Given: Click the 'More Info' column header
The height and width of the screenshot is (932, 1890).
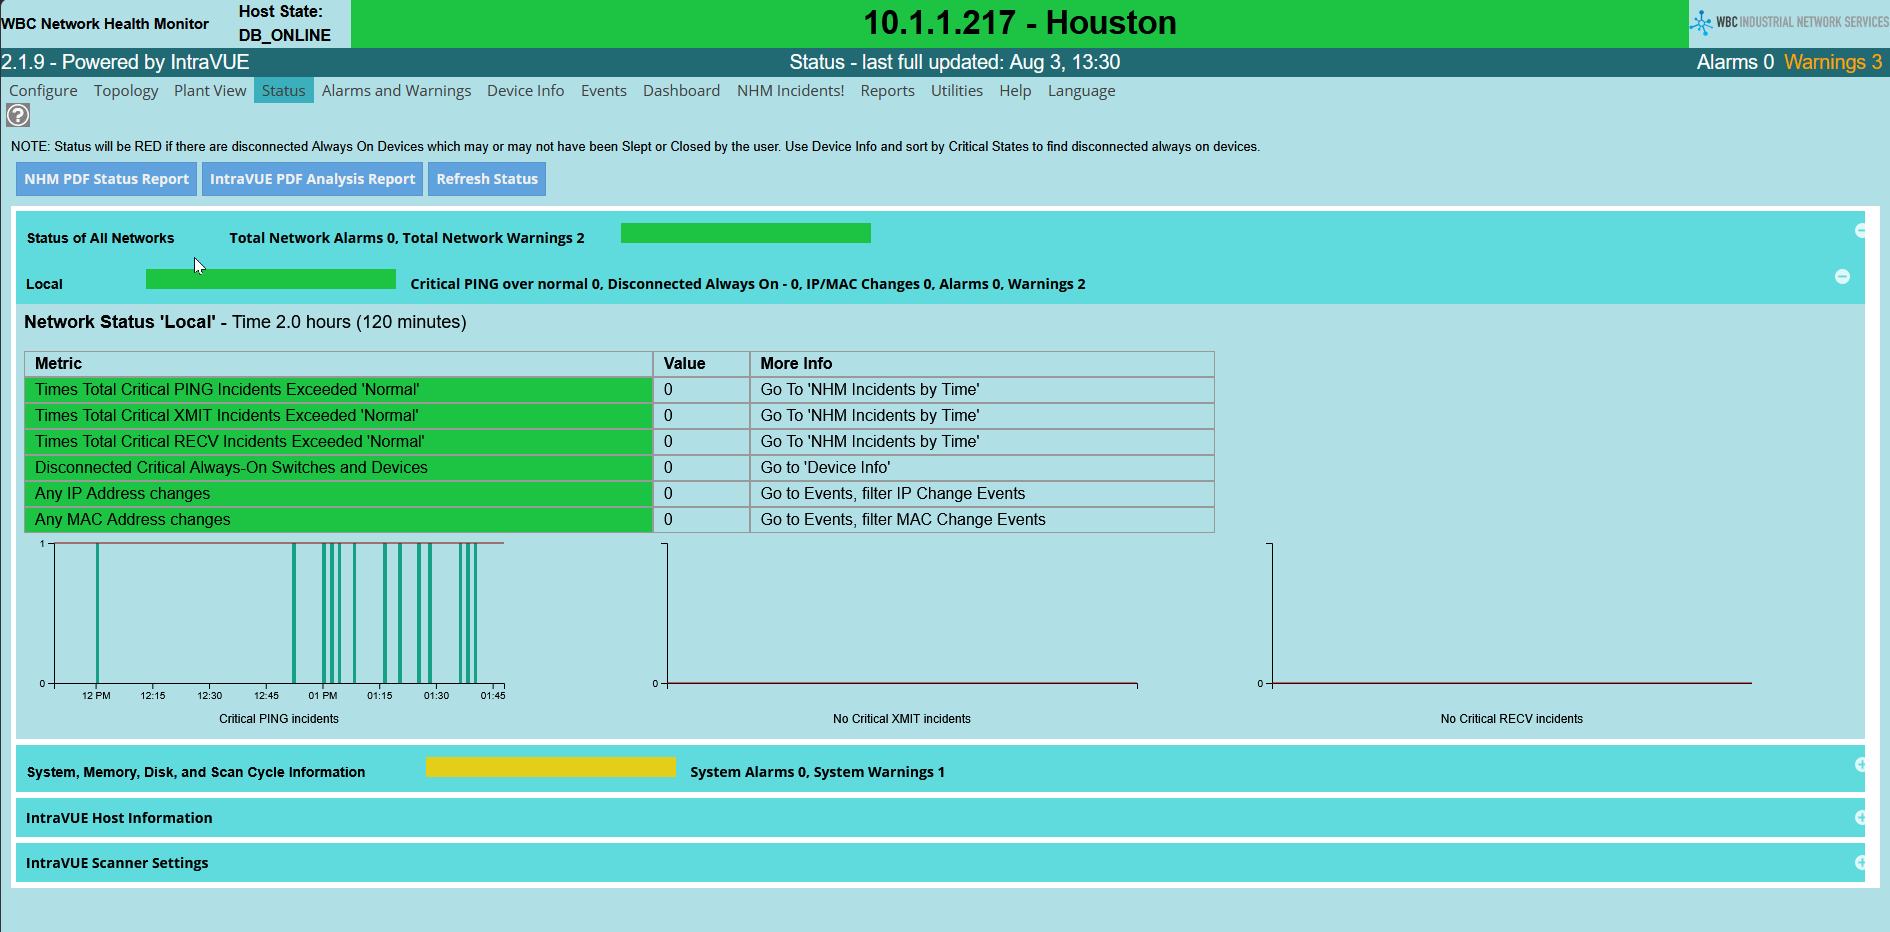Looking at the screenshot, I should tap(982, 364).
